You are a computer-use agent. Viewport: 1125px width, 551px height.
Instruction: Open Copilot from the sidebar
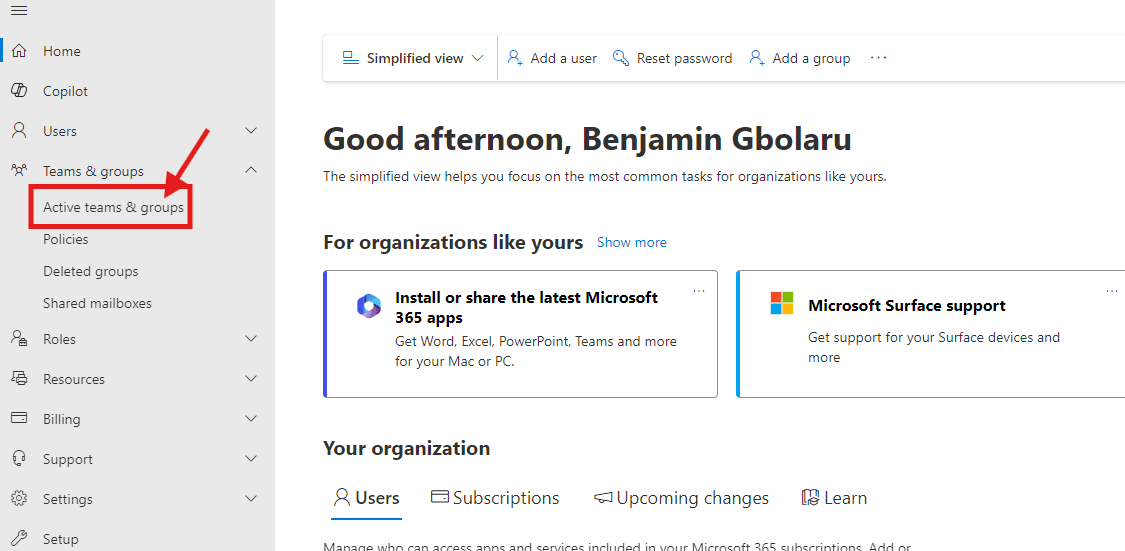coord(65,91)
